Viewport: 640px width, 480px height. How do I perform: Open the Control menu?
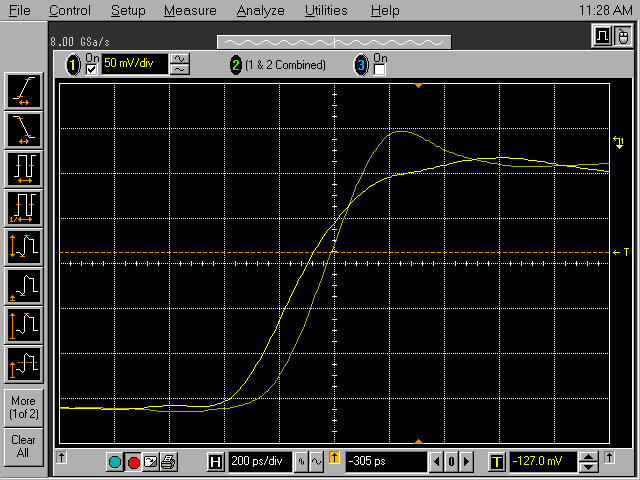(x=70, y=10)
